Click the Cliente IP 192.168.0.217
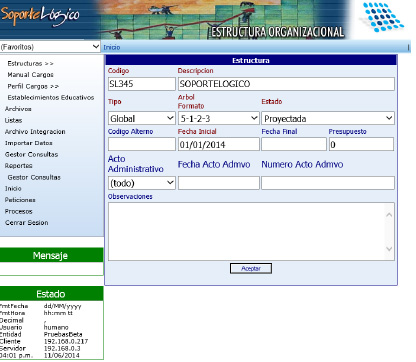This screenshot has width=416, height=362. 66,341
